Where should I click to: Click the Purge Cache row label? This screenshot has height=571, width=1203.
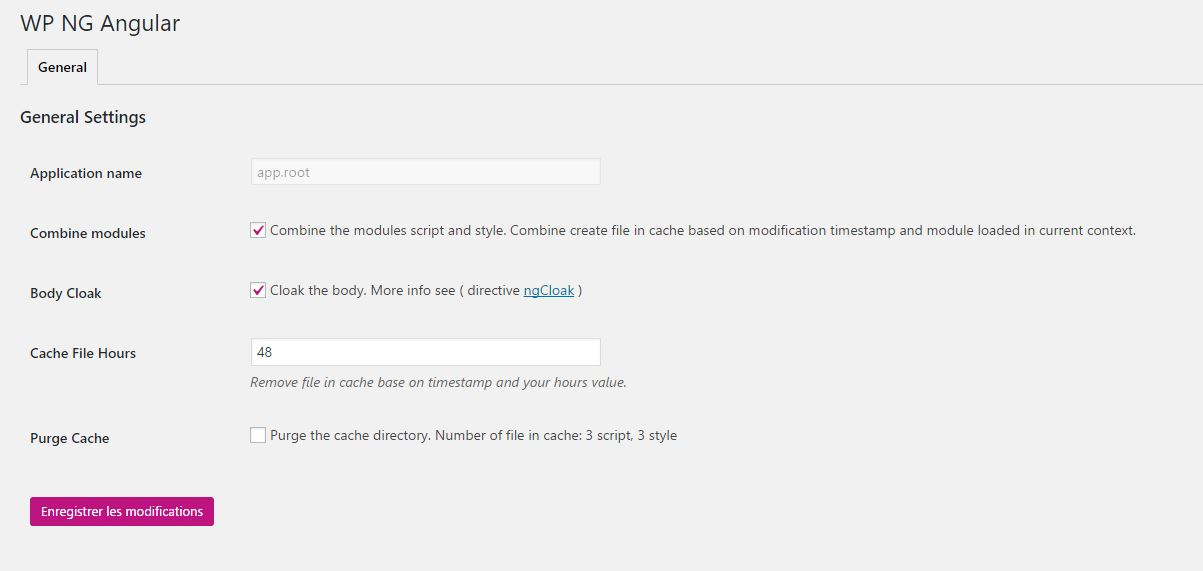(x=70, y=438)
